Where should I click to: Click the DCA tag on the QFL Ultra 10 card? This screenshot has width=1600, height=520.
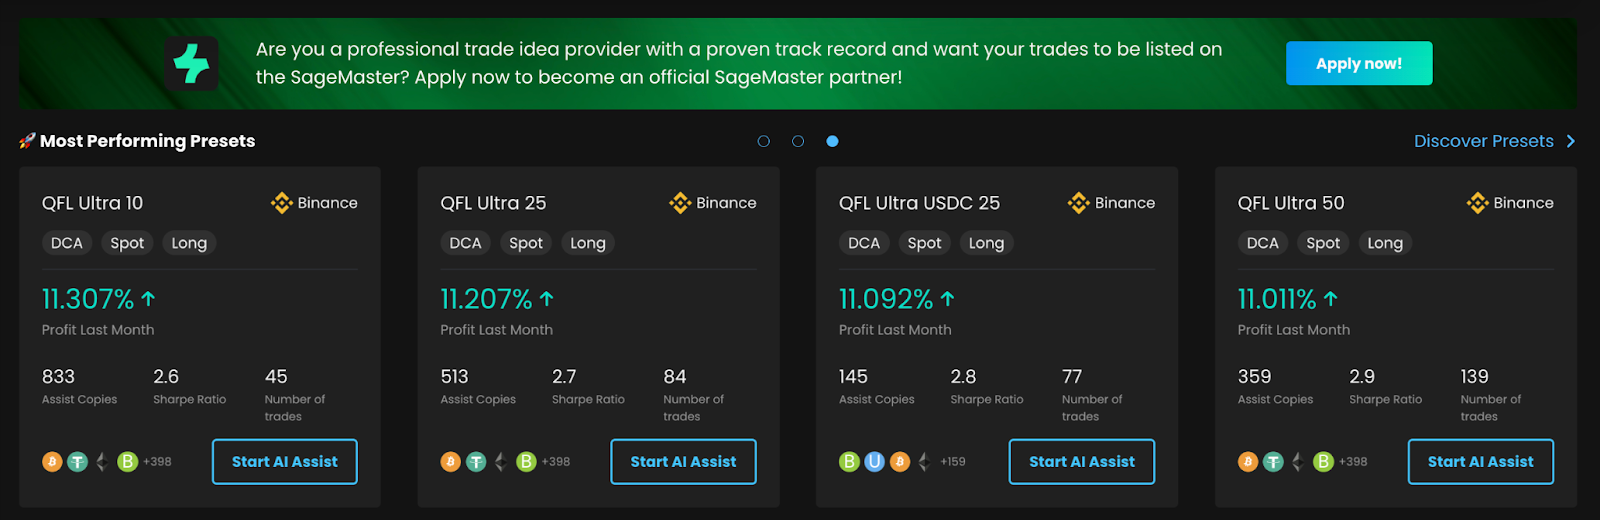pos(67,243)
